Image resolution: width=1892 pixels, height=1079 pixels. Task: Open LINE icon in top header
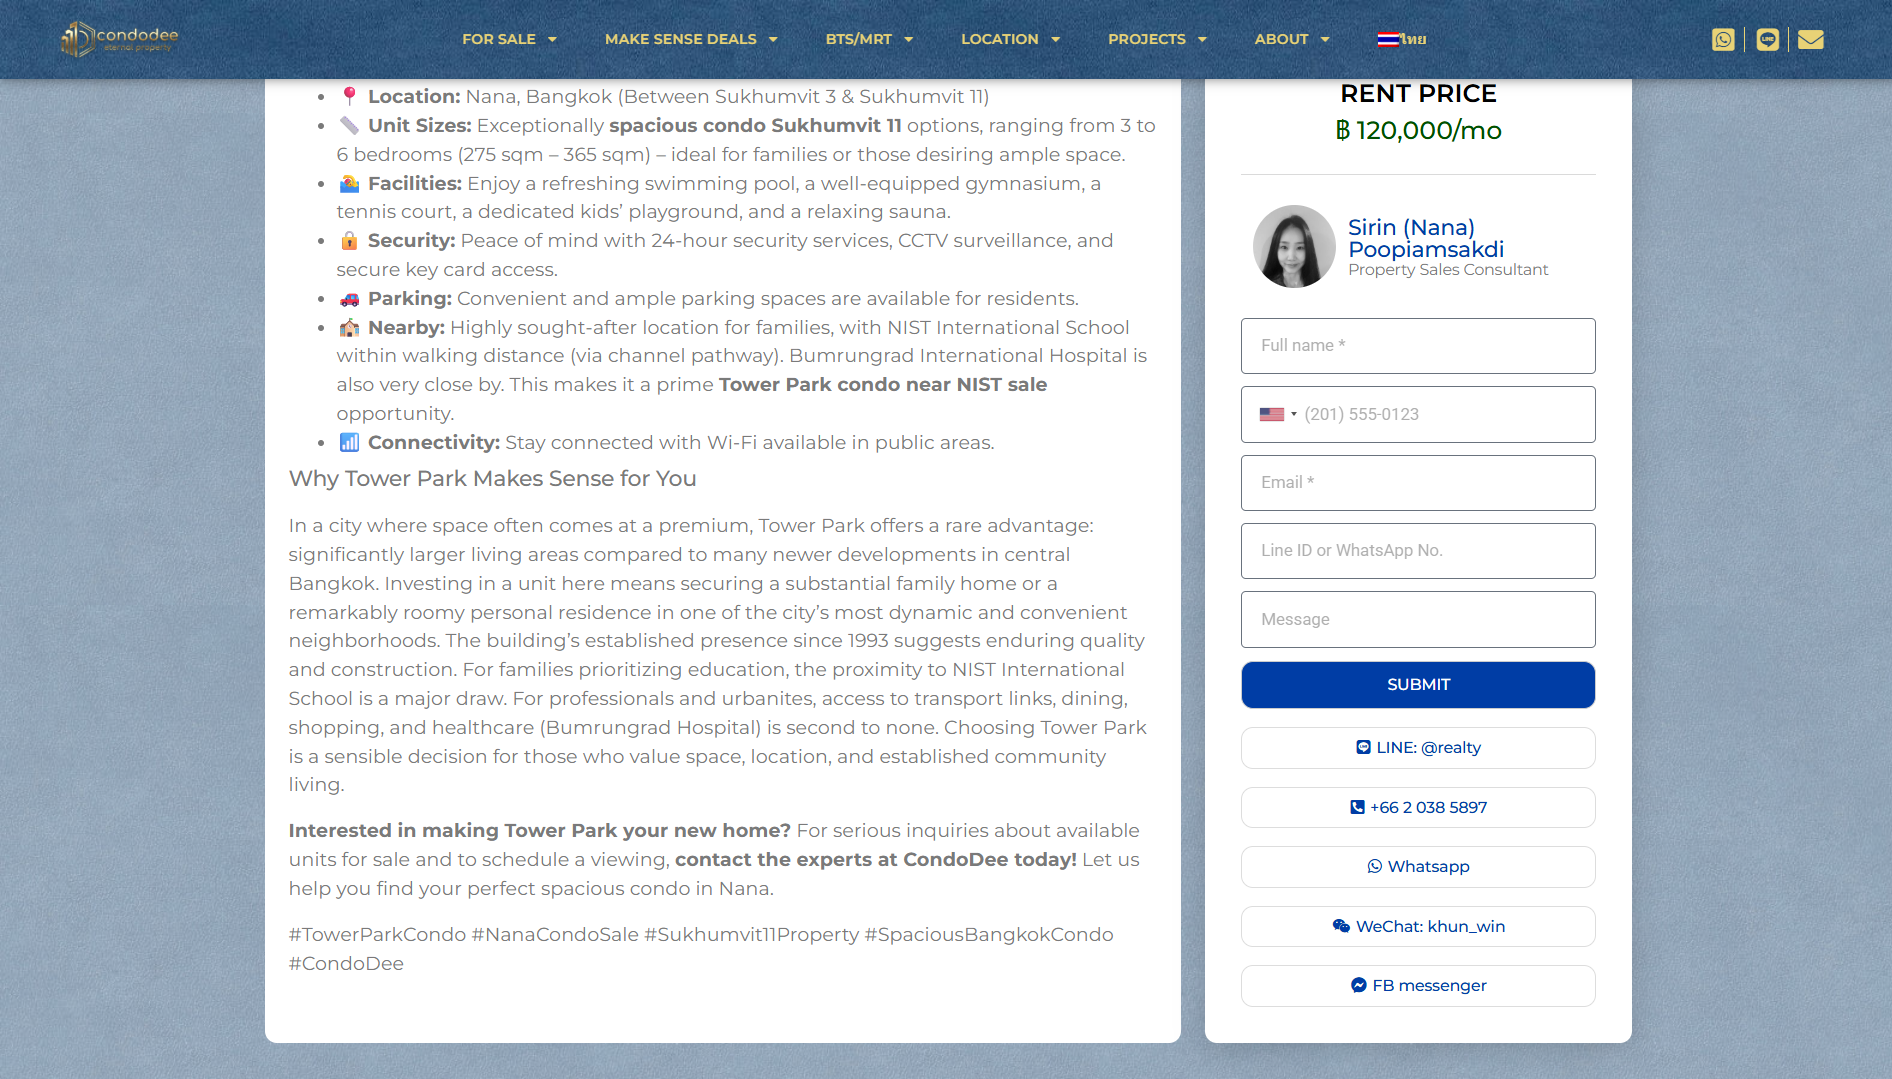(x=1767, y=39)
